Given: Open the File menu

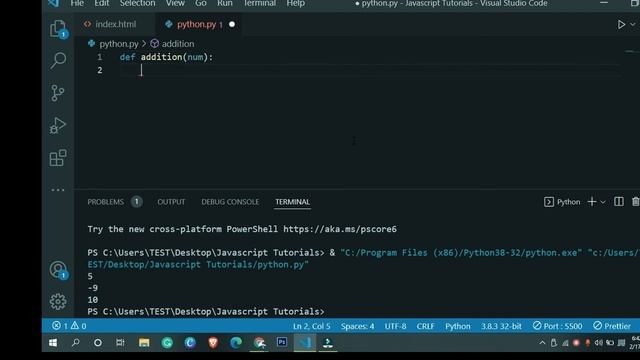Looking at the screenshot, I should click(77, 4).
